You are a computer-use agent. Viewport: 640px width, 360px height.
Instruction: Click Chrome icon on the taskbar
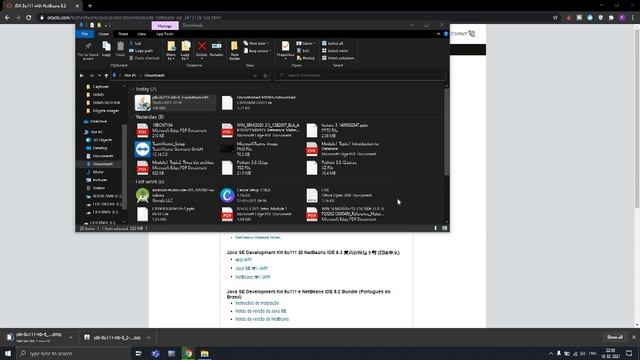point(188,353)
